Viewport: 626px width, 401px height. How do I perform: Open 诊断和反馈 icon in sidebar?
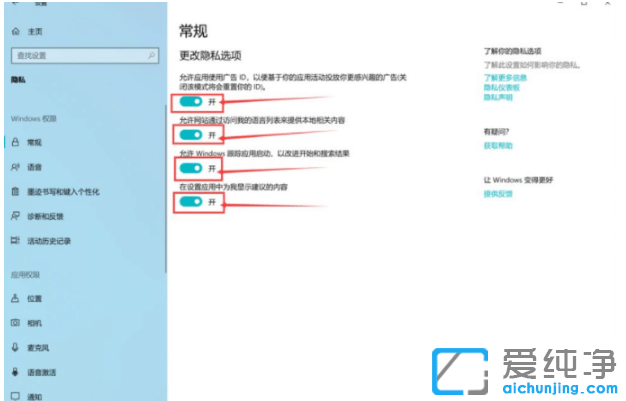pos(15,216)
